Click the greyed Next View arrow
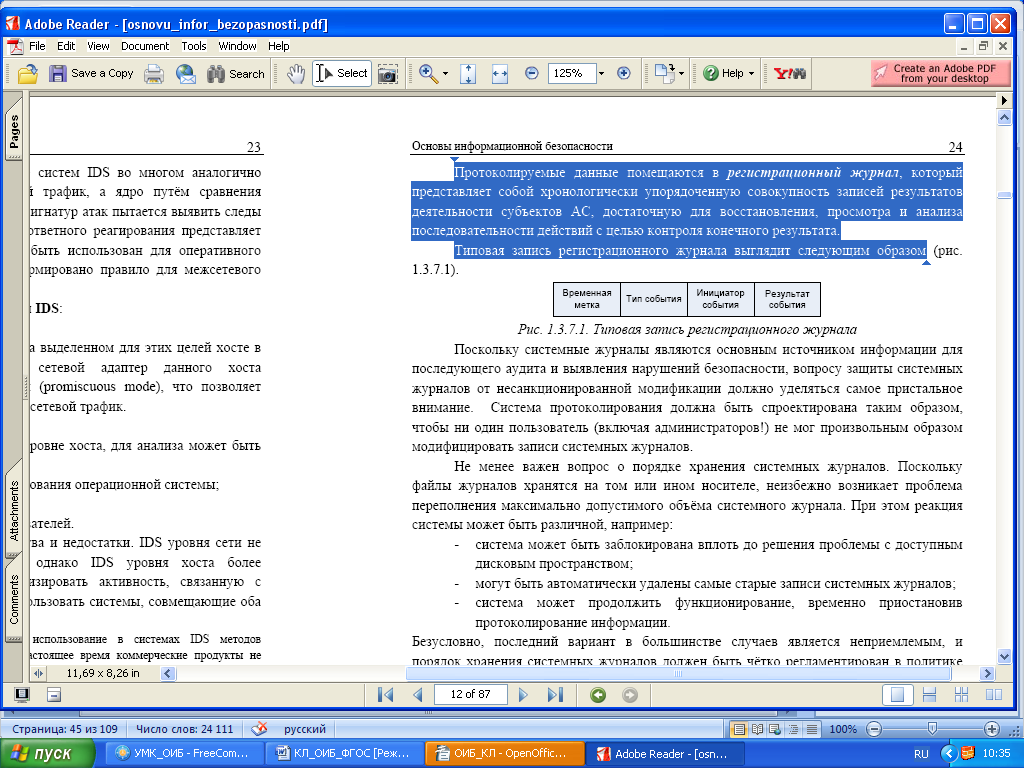This screenshot has height=768, width=1024. pyautogui.click(x=630, y=695)
